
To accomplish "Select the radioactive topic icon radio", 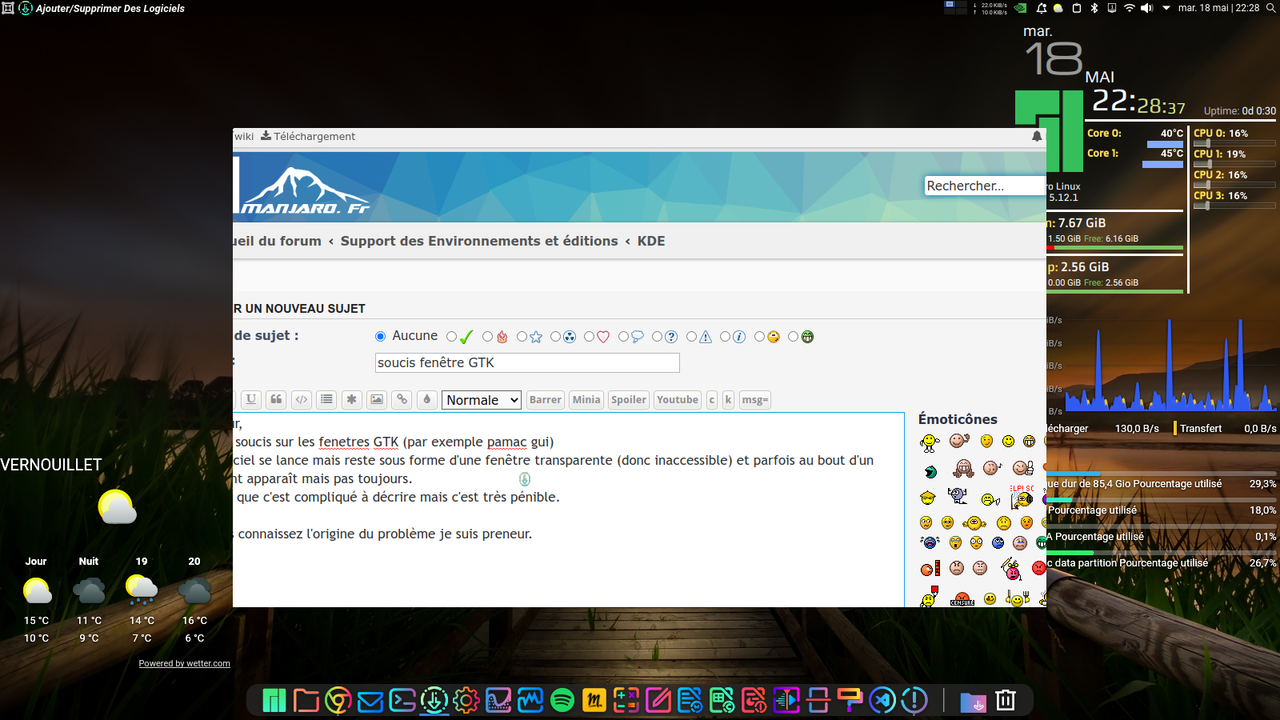I will 556,337.
